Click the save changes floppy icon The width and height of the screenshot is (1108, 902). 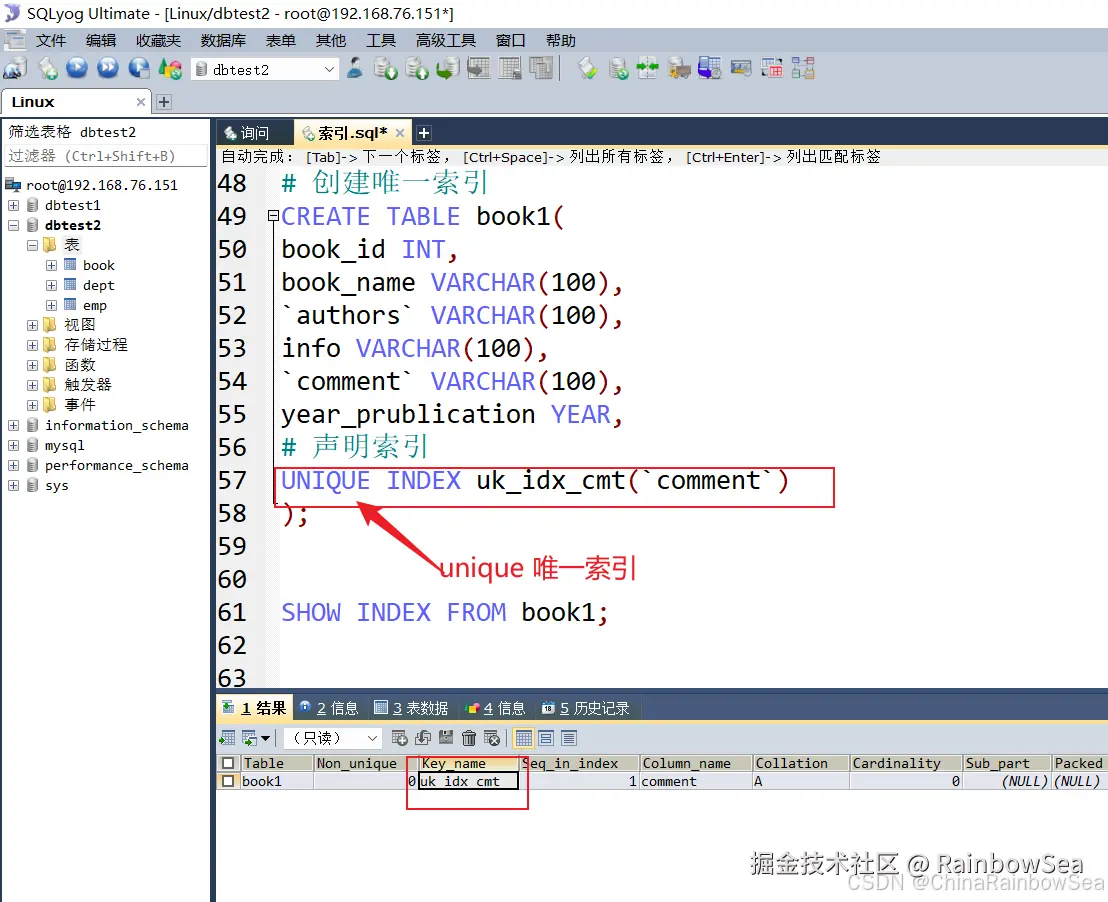[x=446, y=738]
